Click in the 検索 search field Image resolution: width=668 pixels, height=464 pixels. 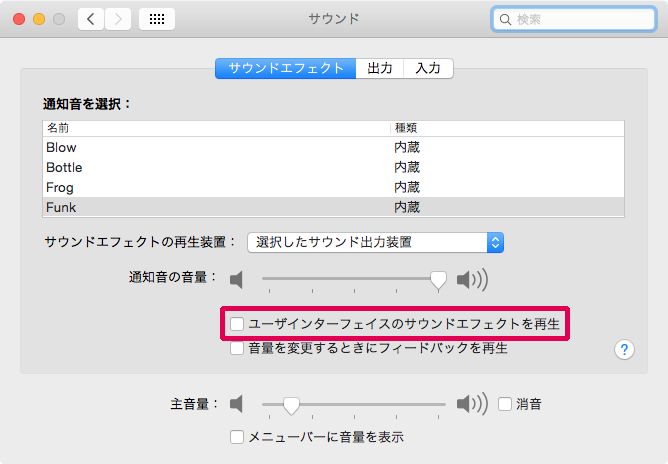573,20
